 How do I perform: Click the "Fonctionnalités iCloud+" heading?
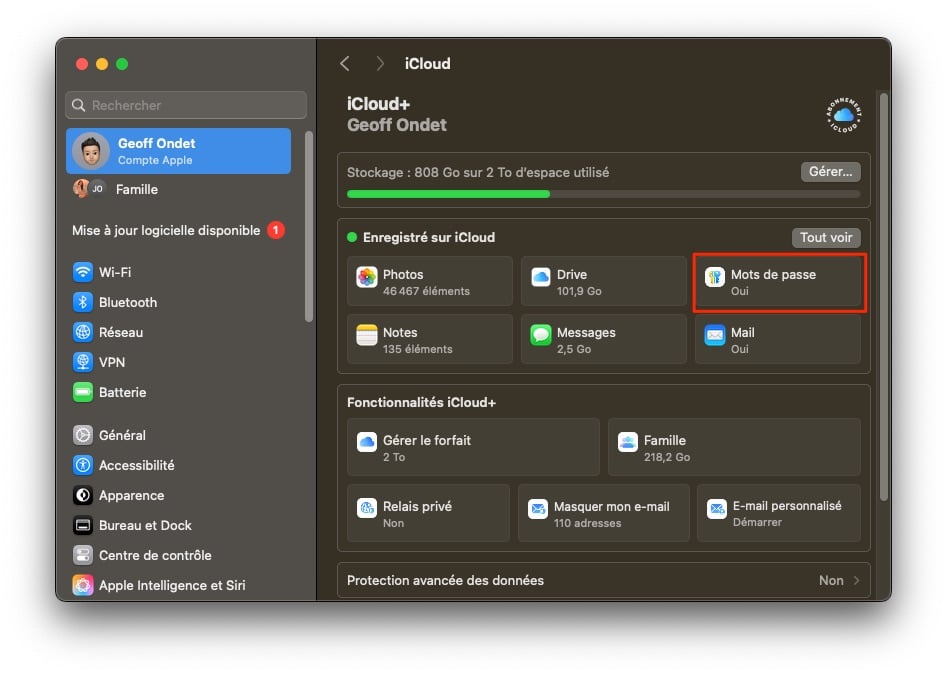coord(421,402)
